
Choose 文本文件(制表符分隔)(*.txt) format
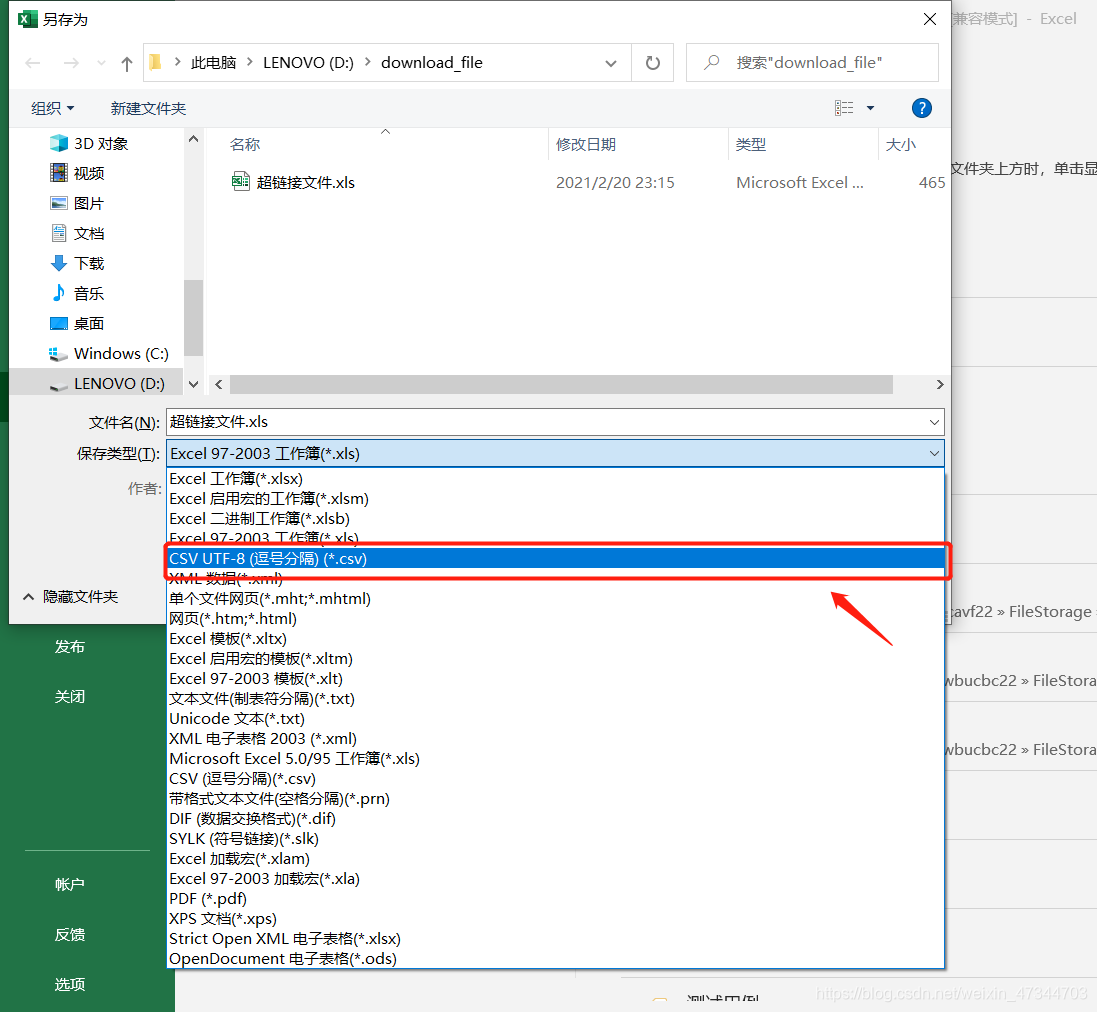click(x=555, y=699)
